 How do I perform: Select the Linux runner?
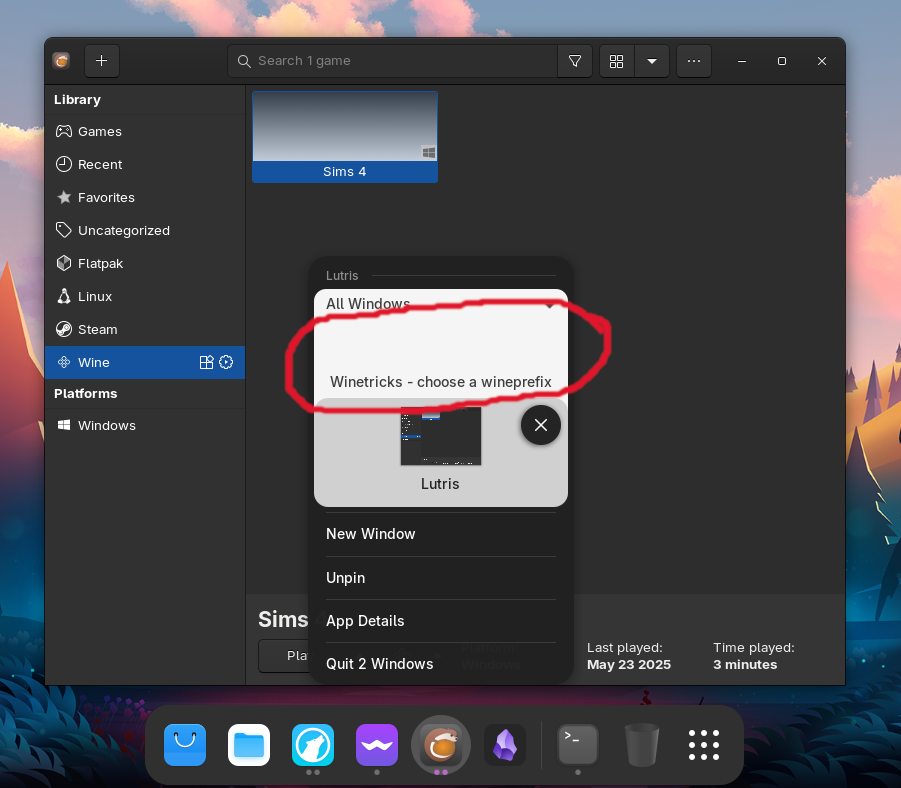(x=145, y=297)
